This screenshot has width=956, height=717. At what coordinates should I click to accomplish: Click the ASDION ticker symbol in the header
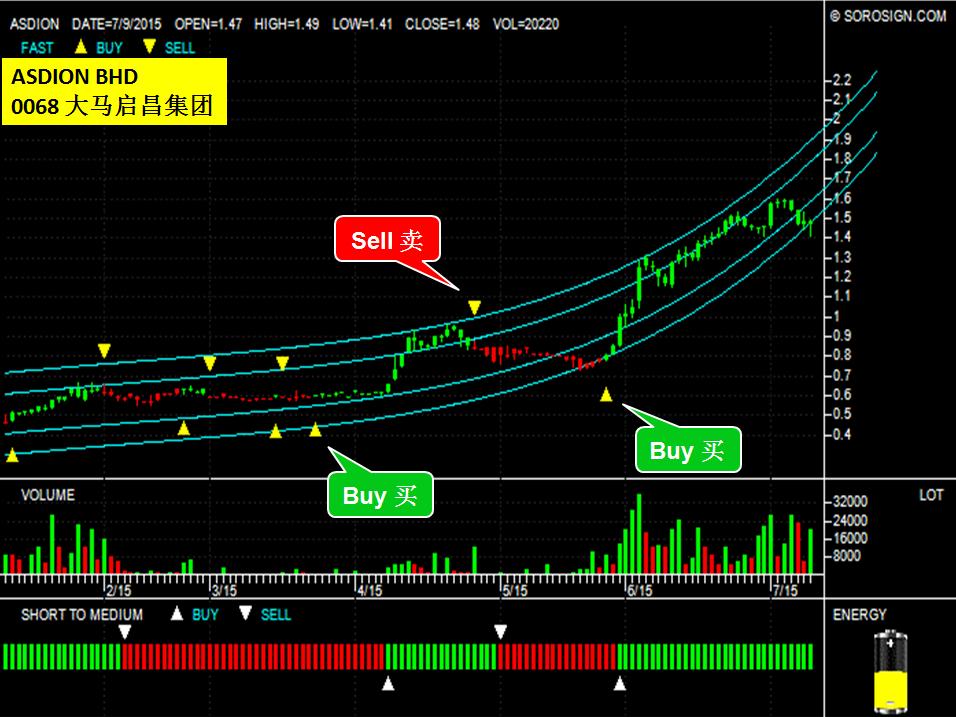pos(34,24)
